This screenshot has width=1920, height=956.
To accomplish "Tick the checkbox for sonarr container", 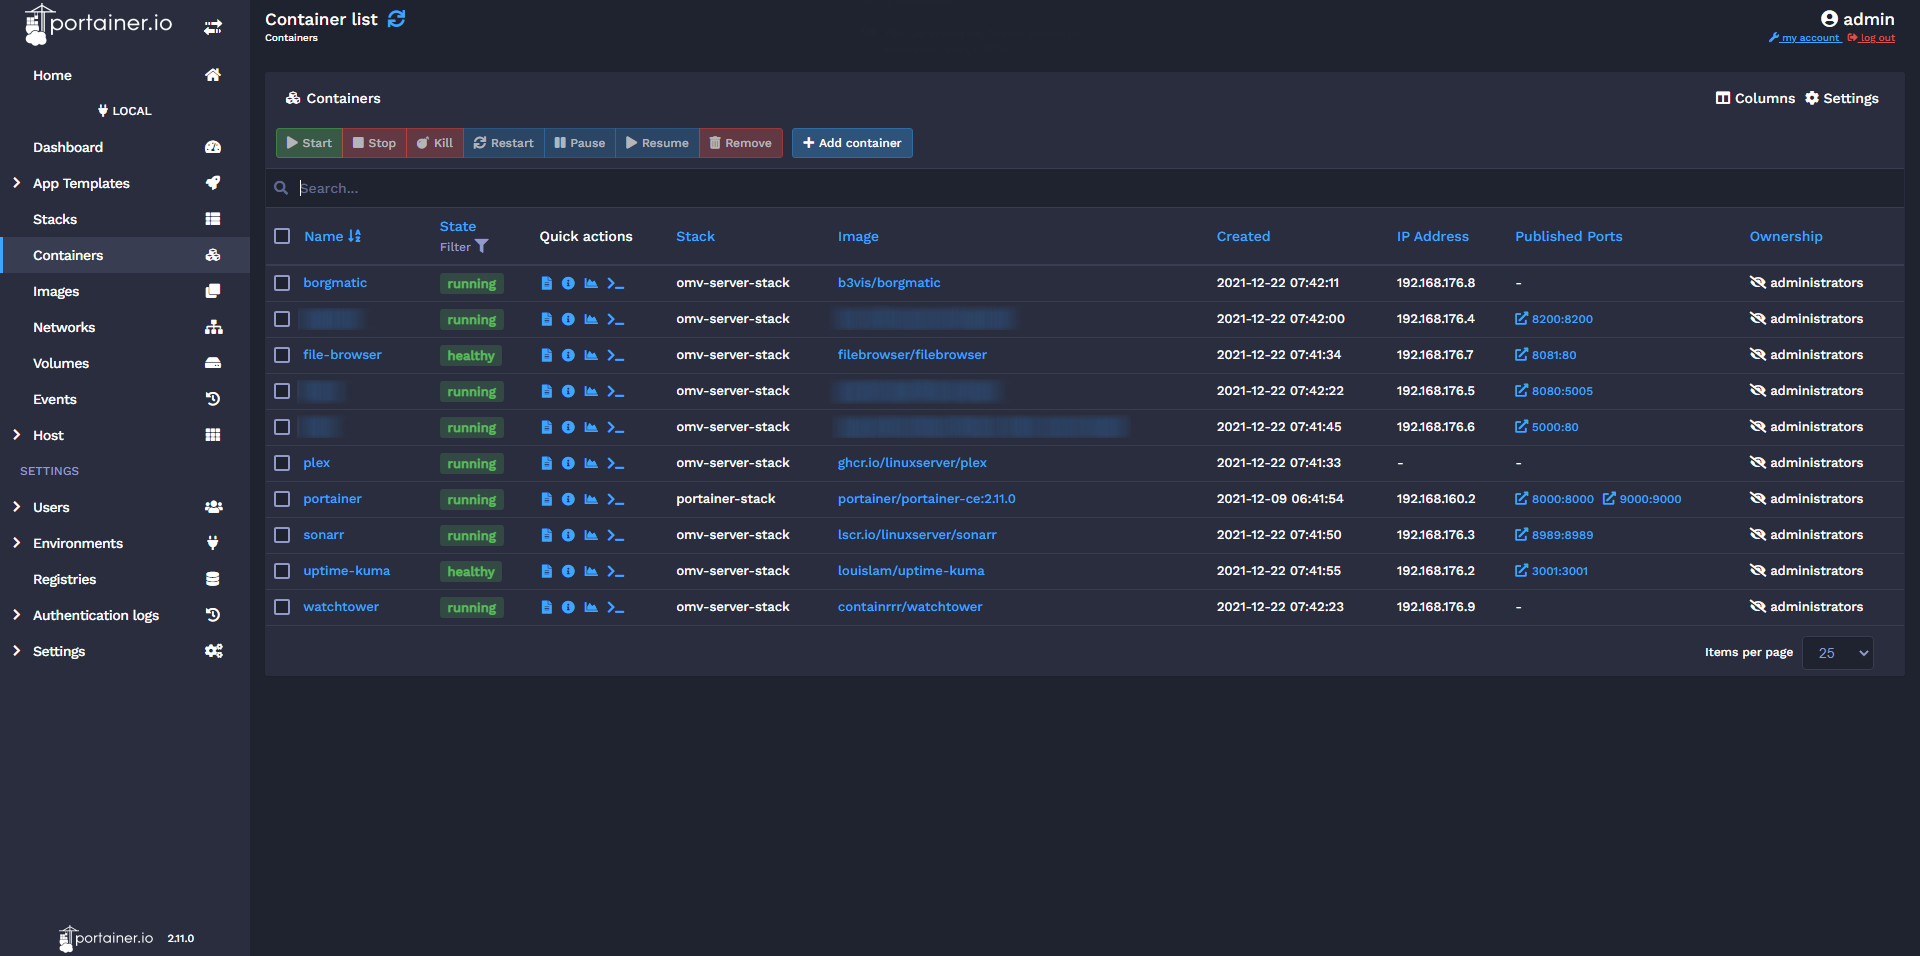I will (282, 535).
